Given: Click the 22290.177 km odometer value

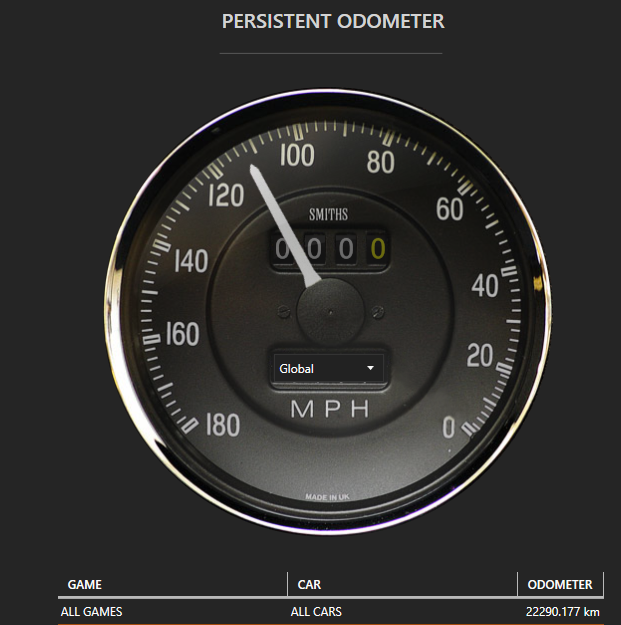Looking at the screenshot, I should (x=562, y=611).
